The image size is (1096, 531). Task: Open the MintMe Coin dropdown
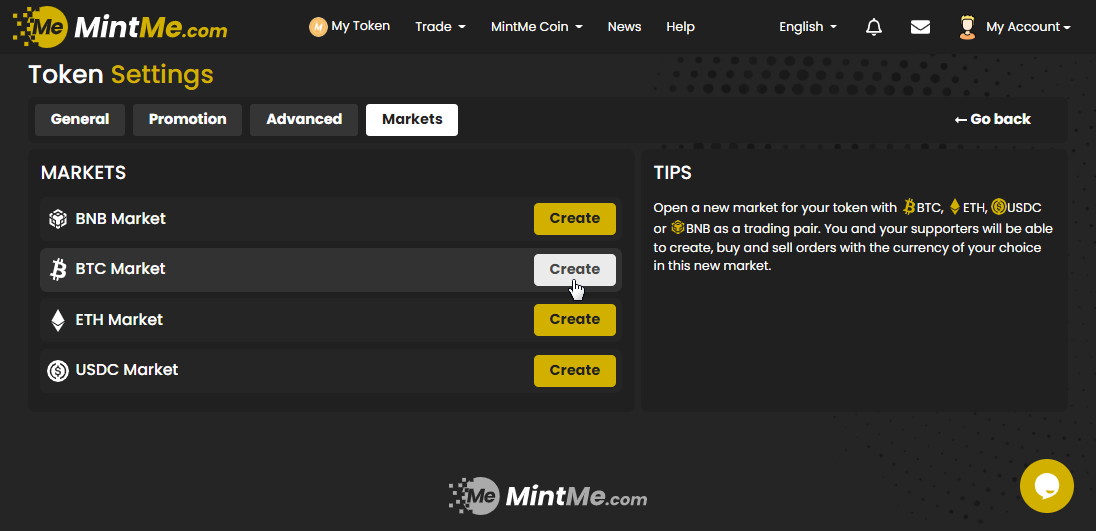tap(536, 27)
